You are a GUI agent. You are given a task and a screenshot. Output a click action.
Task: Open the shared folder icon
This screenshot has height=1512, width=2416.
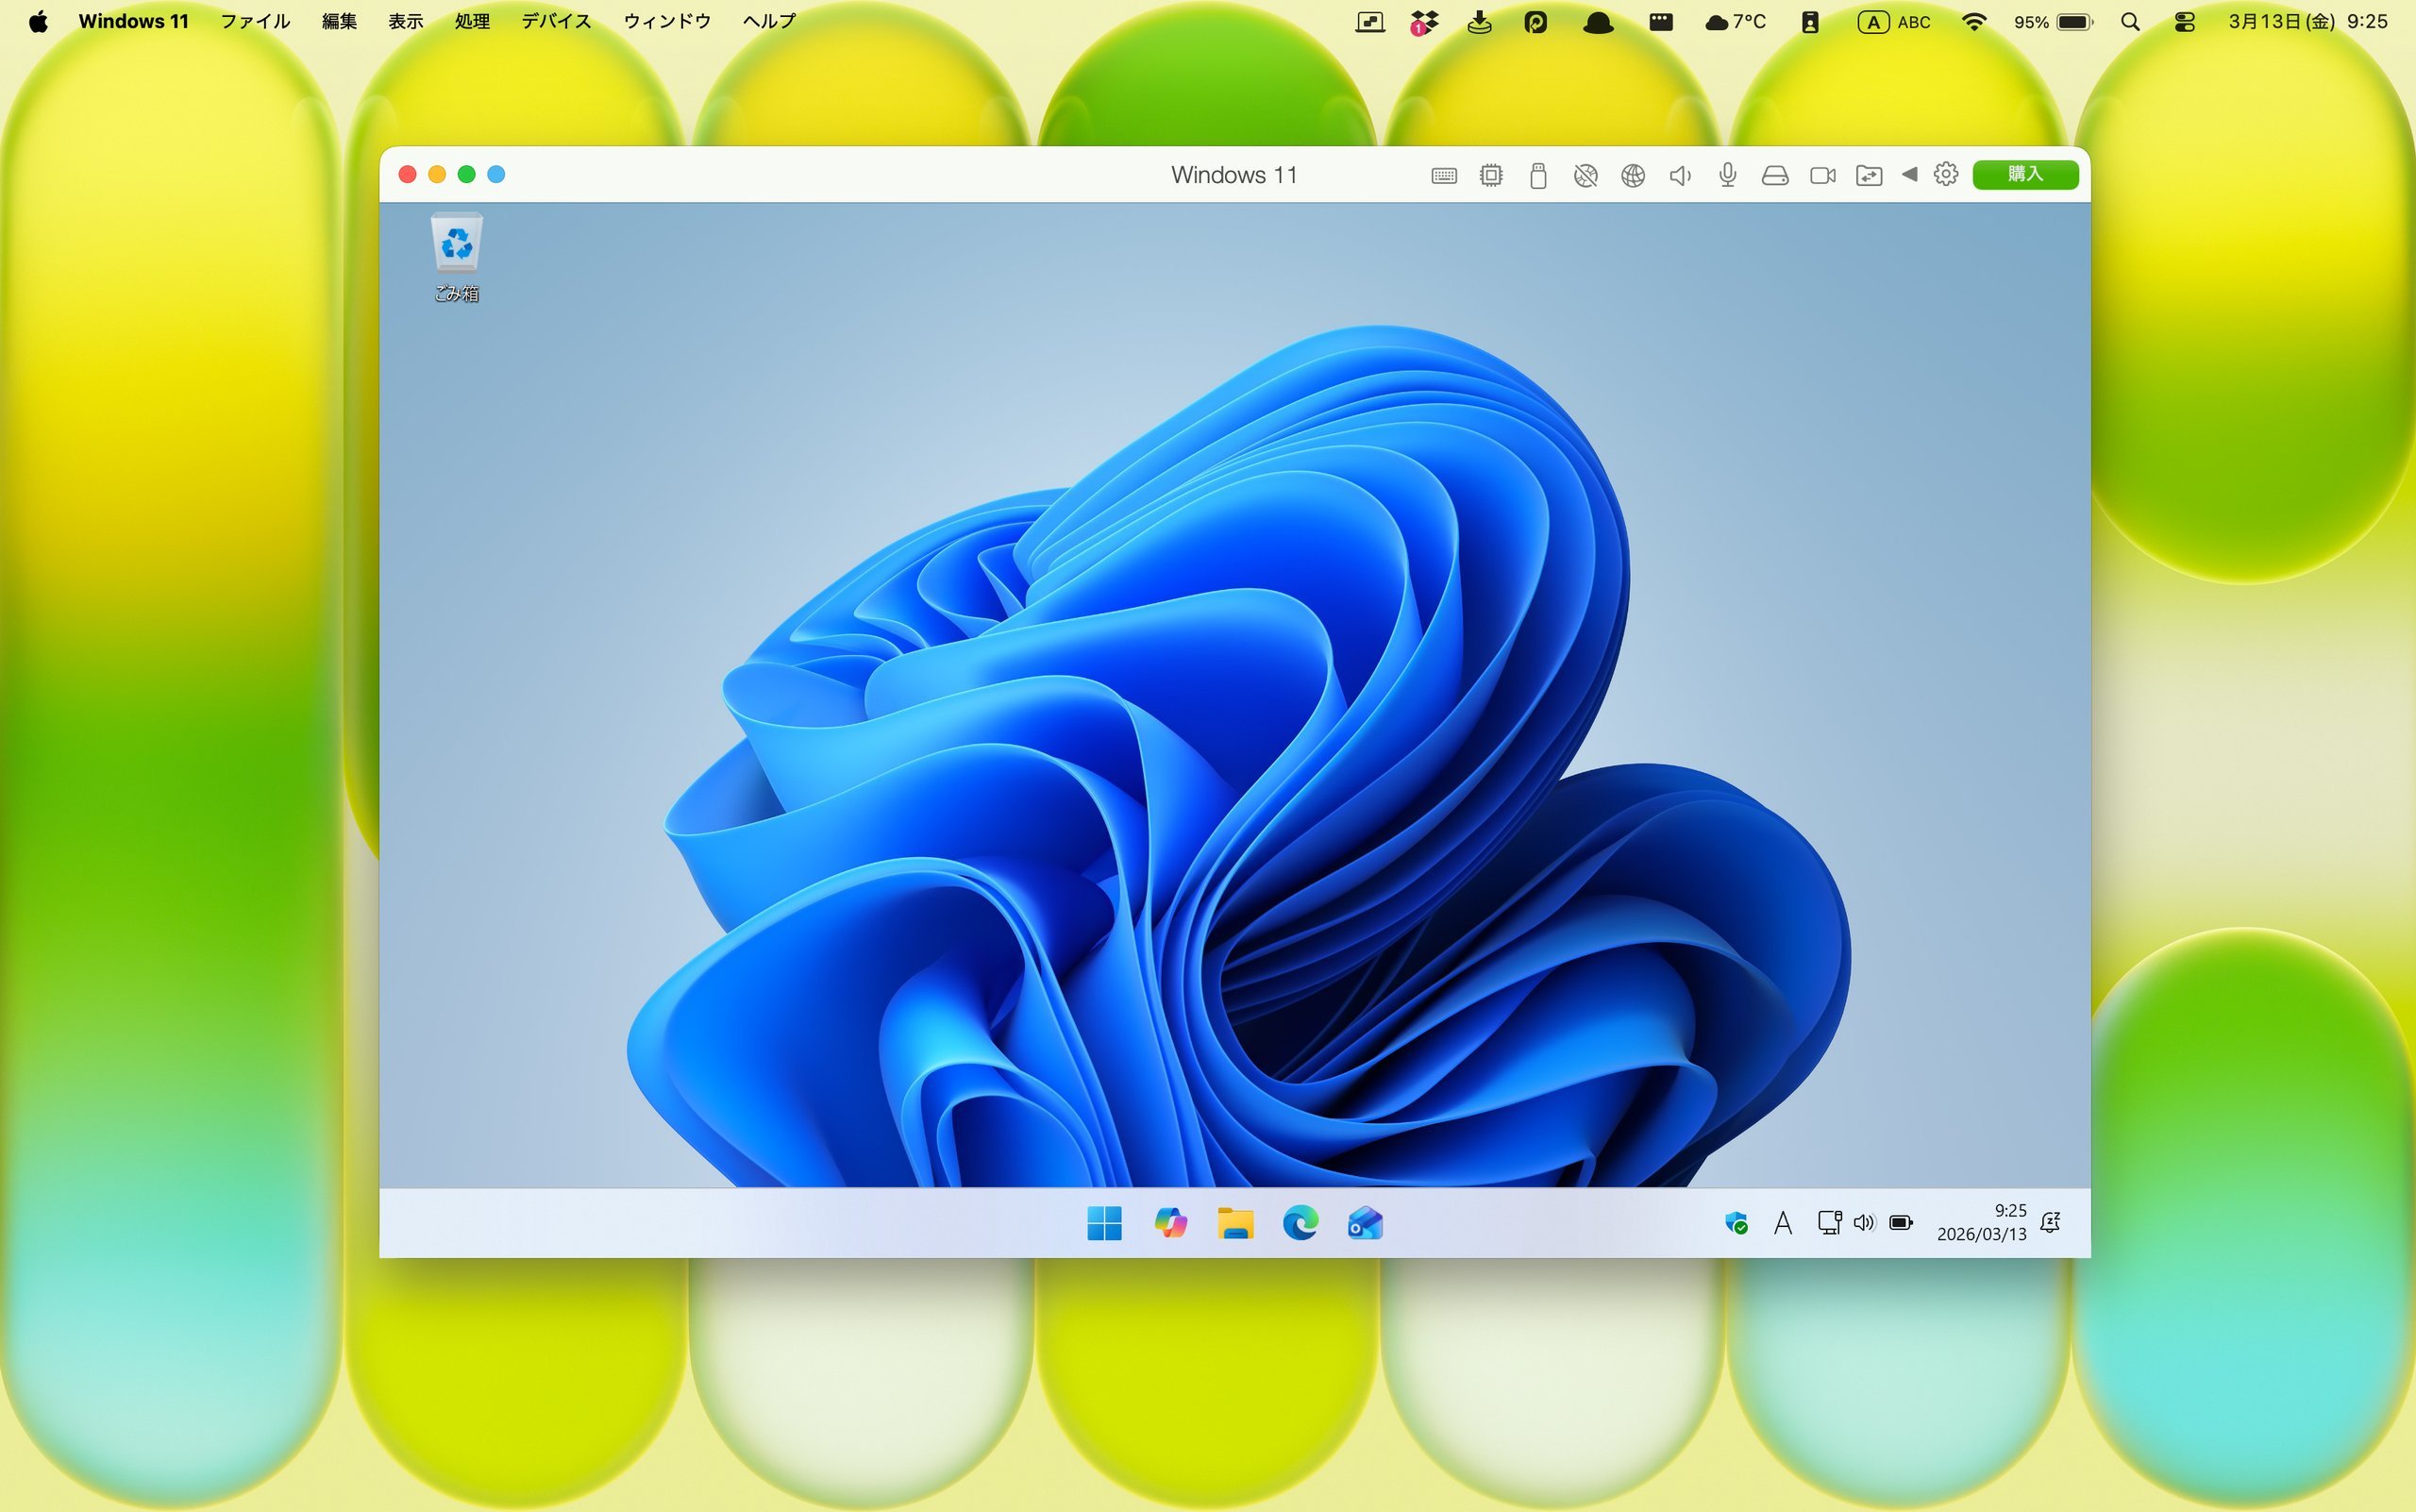(x=1869, y=176)
